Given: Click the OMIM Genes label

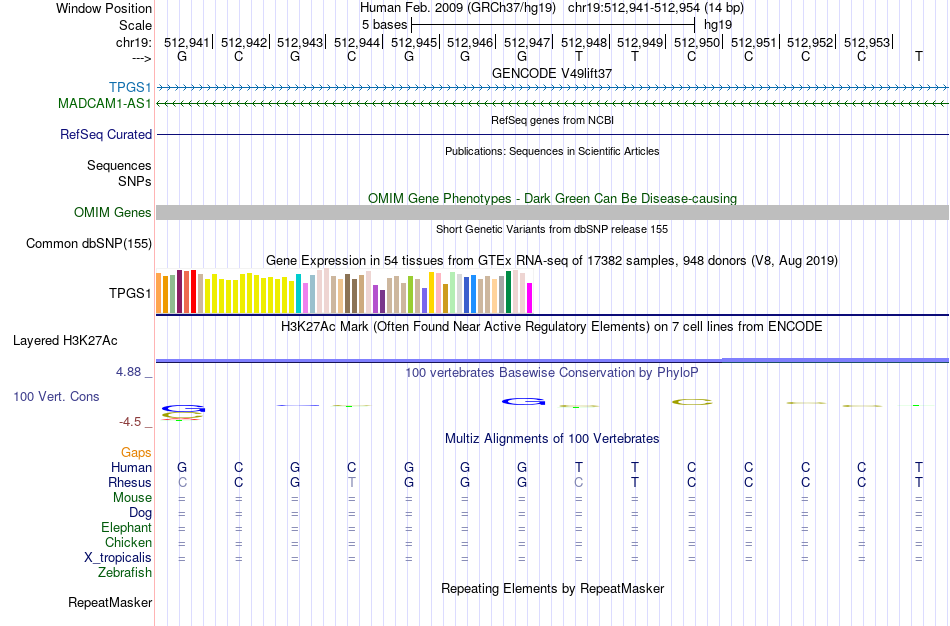Looking at the screenshot, I should (x=113, y=213).
